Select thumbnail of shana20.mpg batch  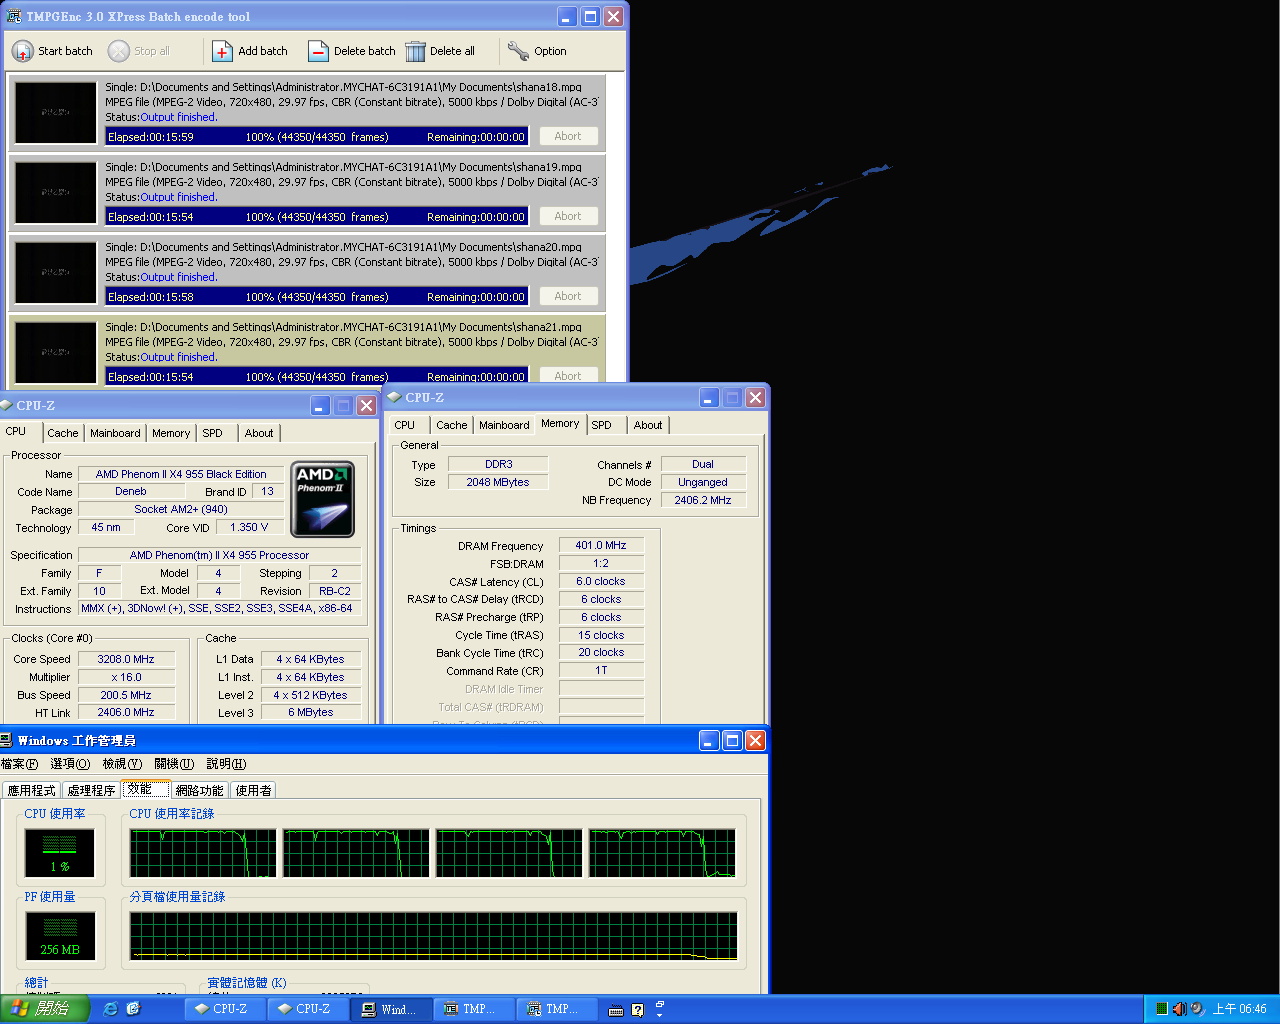coord(56,272)
